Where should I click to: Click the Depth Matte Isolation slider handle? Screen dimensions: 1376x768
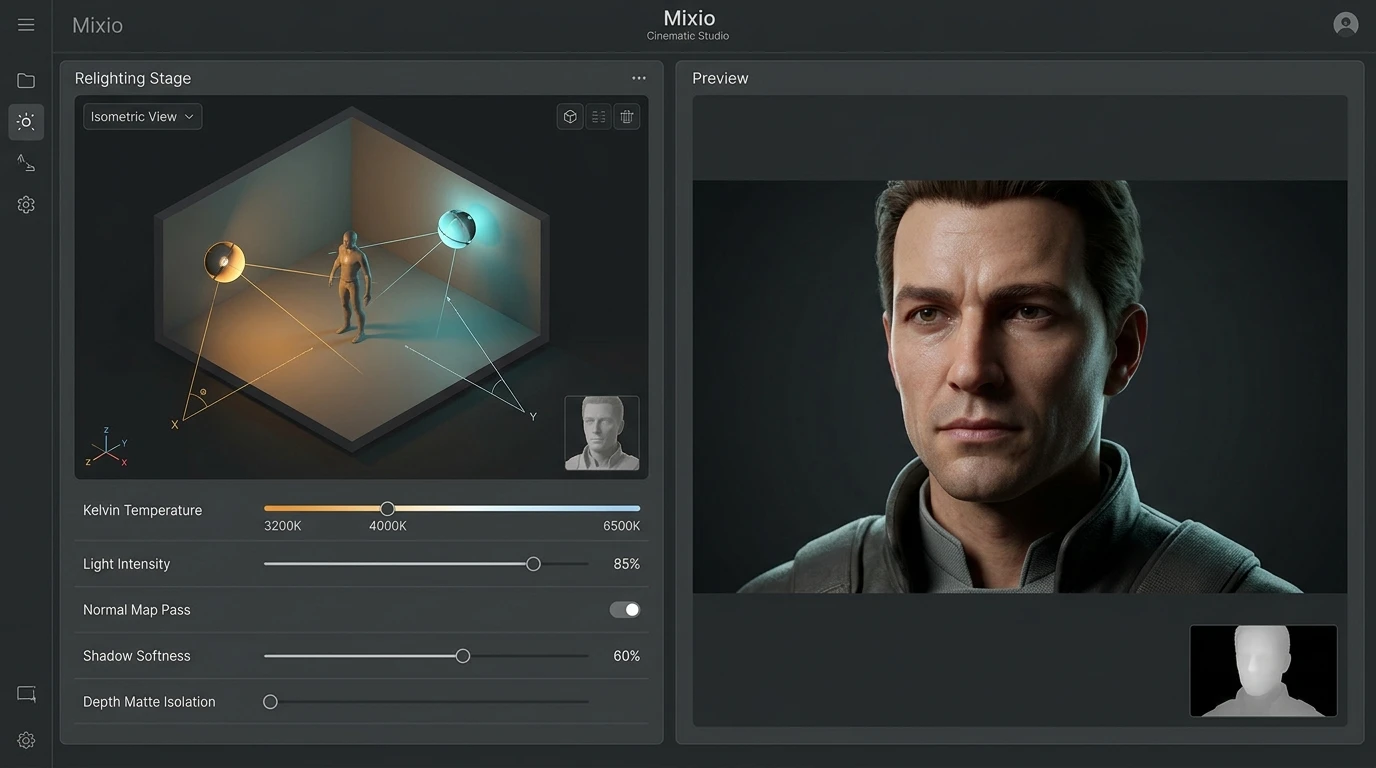tap(270, 702)
